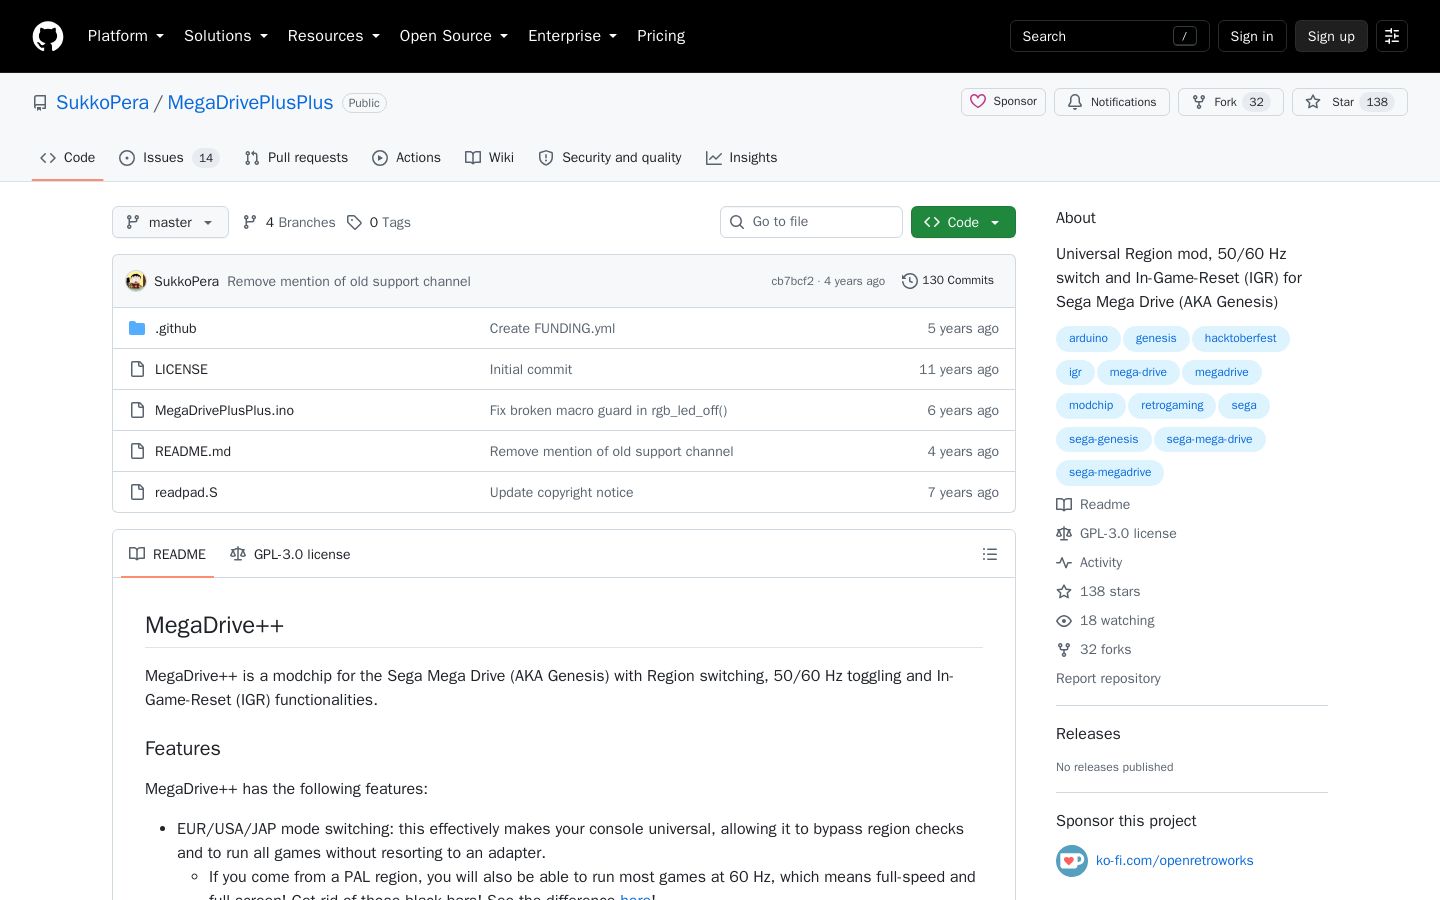
Task: View 4 Branches link
Action: (x=289, y=222)
